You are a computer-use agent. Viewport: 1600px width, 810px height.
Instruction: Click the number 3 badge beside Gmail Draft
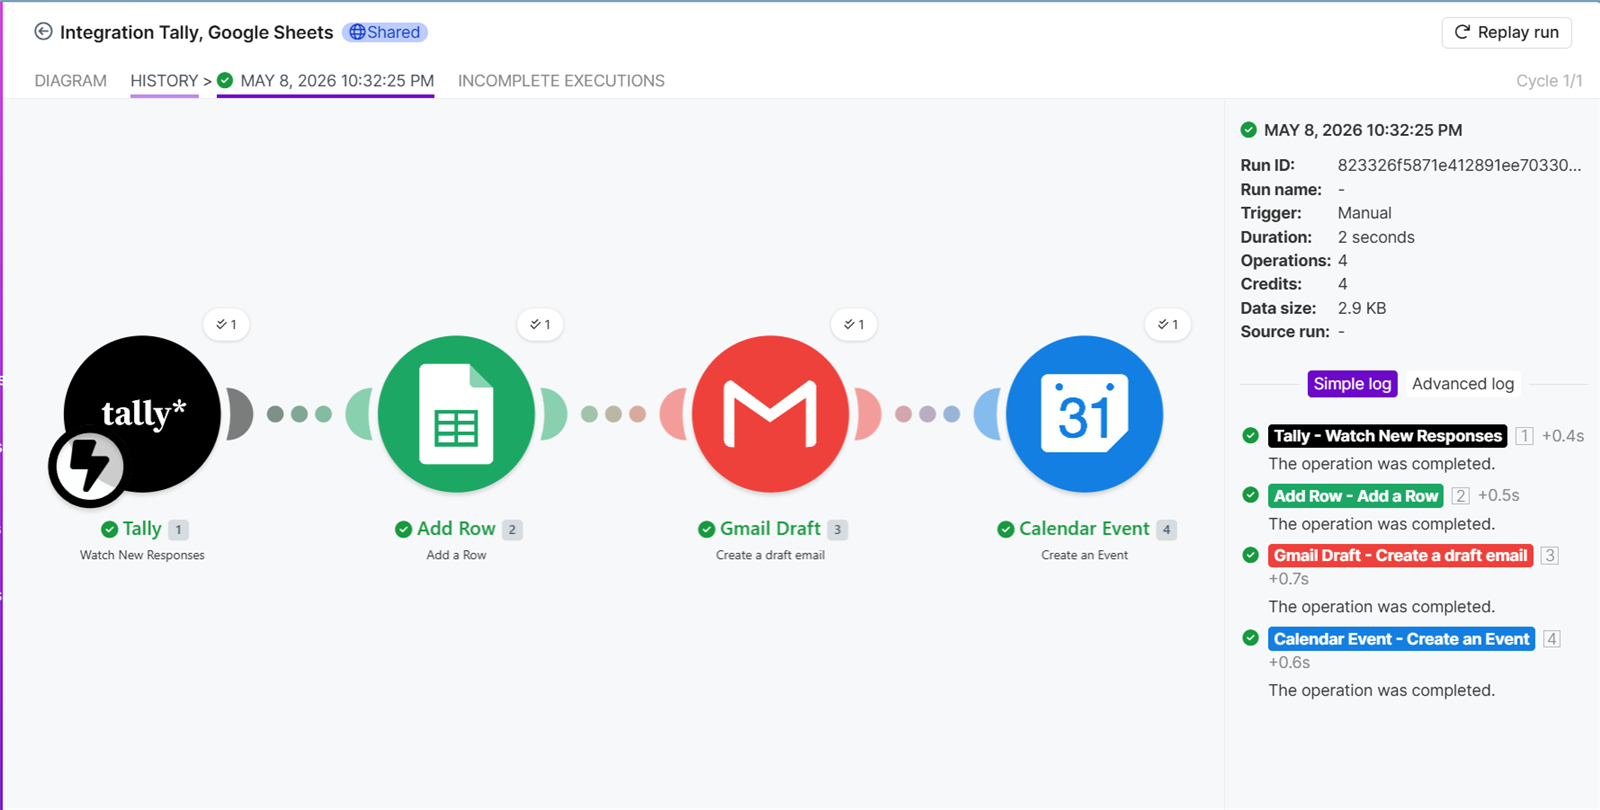tap(838, 530)
